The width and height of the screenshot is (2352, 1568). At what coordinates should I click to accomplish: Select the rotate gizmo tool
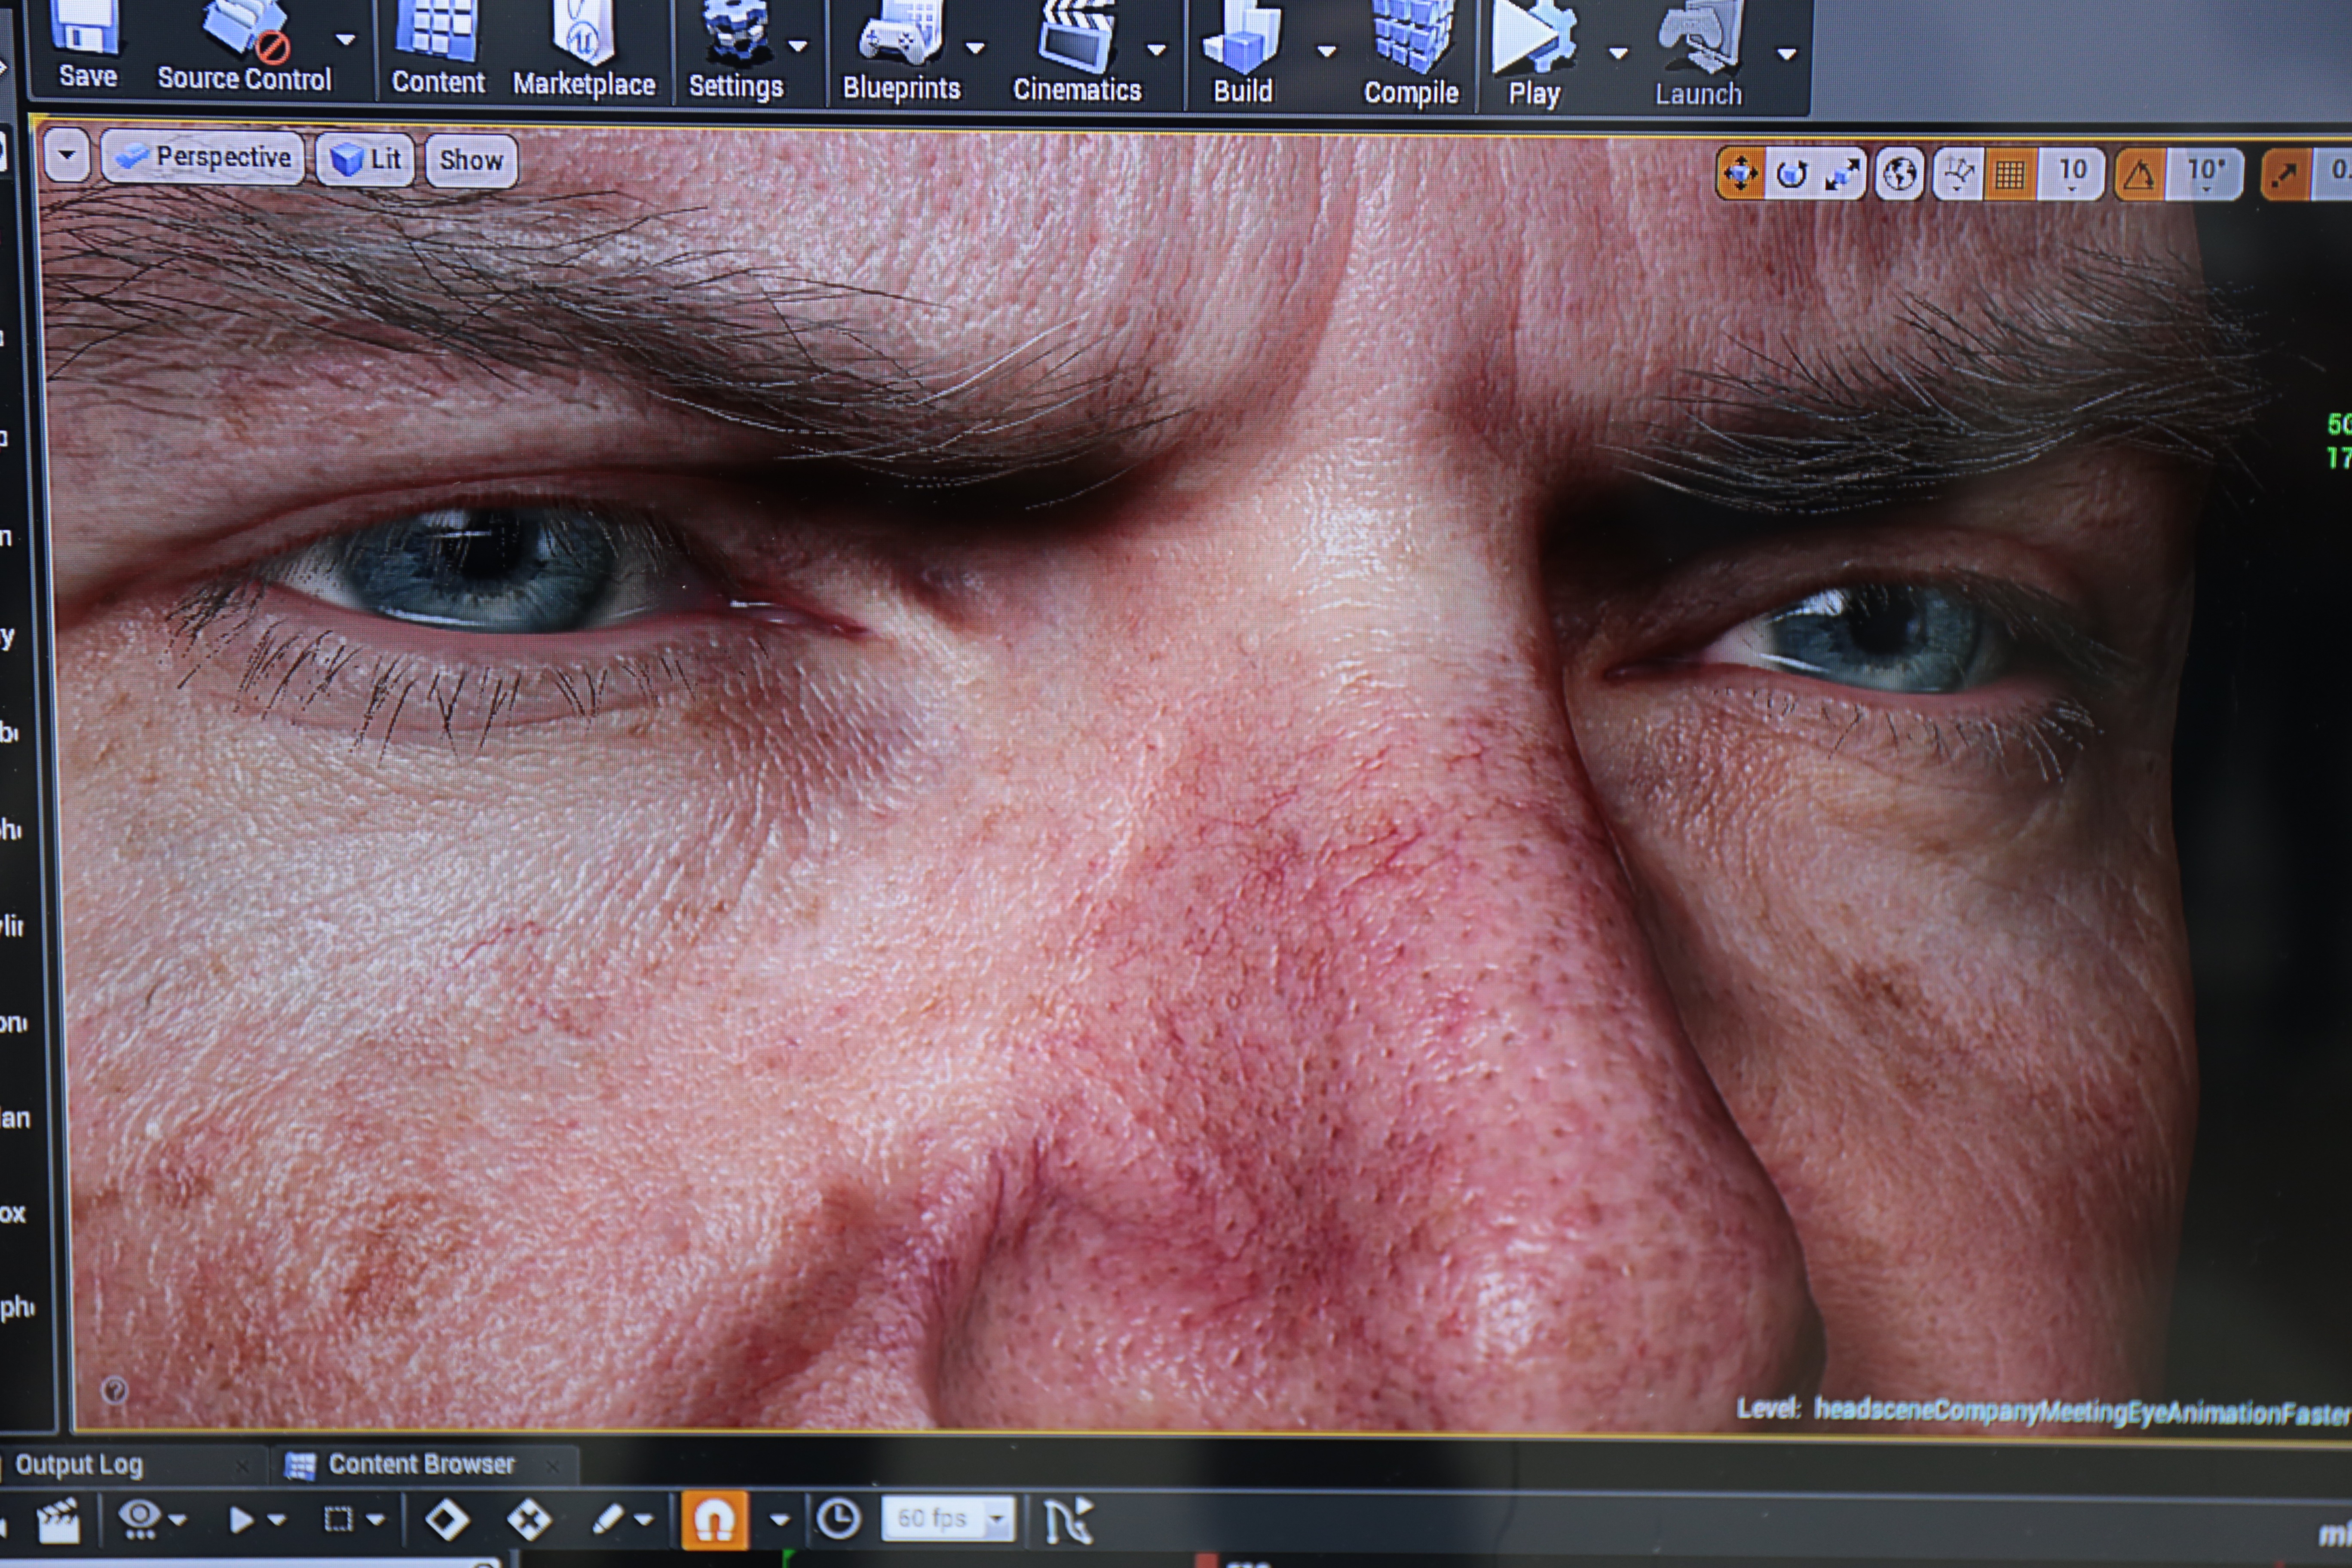[x=1791, y=175]
